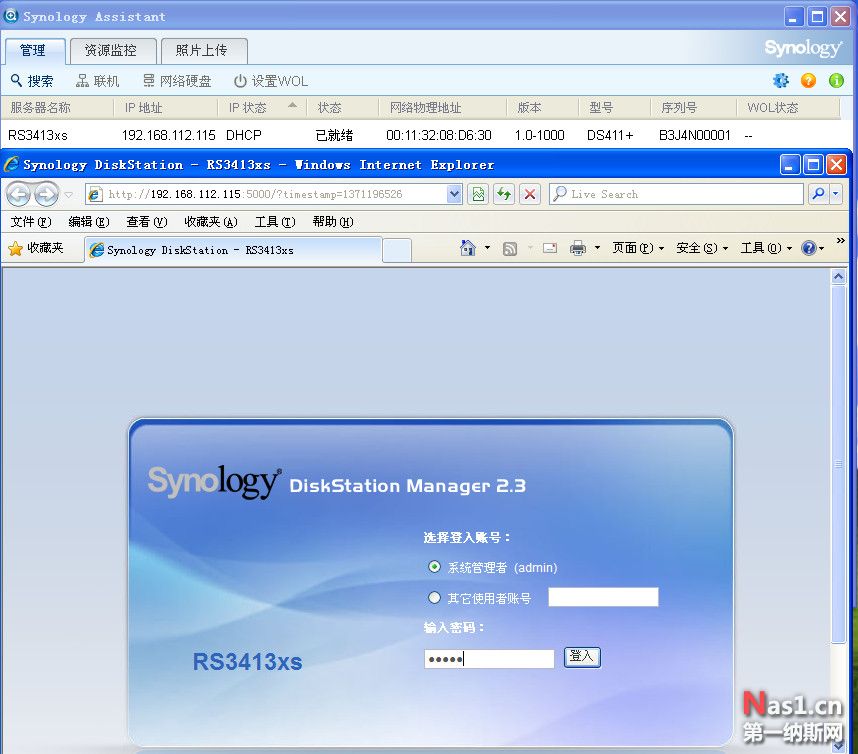Switch to the 资源监控 tab
858x754 pixels.
(113, 51)
